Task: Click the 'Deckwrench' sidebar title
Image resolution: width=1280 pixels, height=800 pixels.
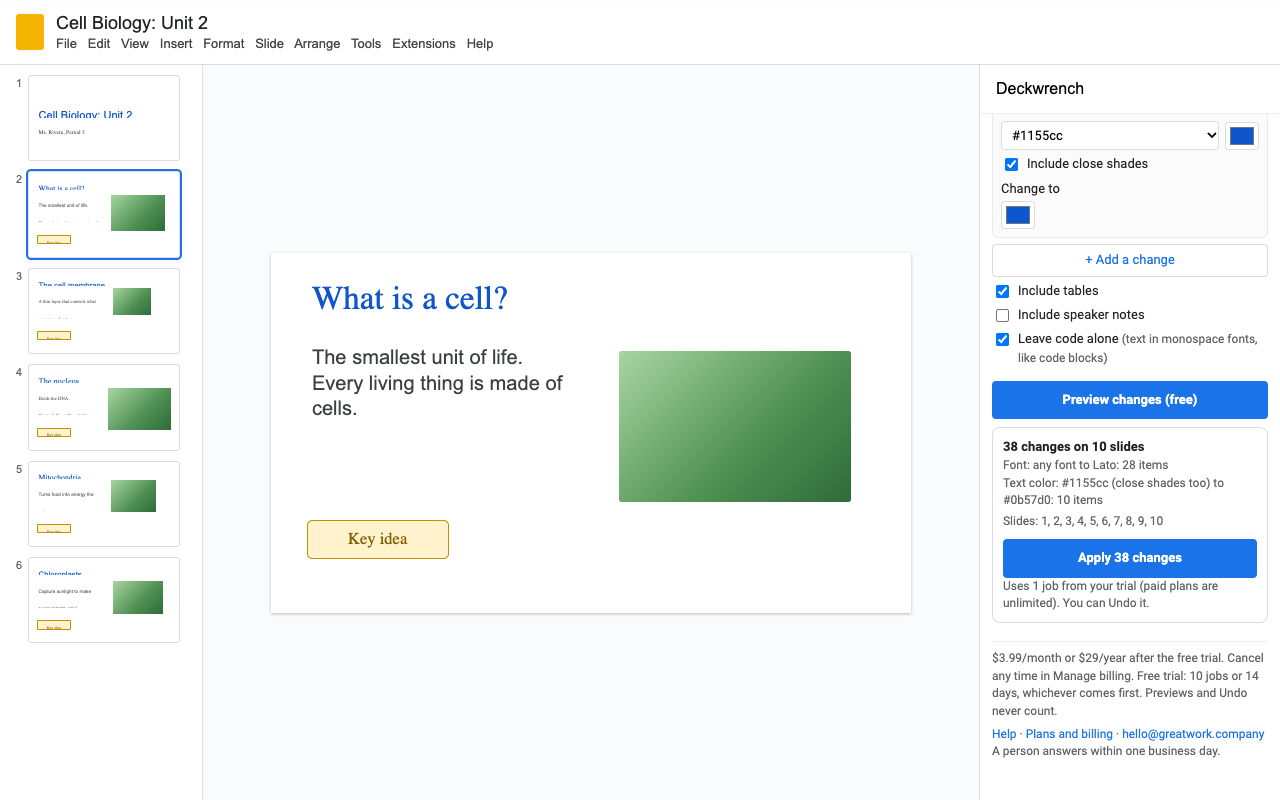Action: tap(1040, 89)
